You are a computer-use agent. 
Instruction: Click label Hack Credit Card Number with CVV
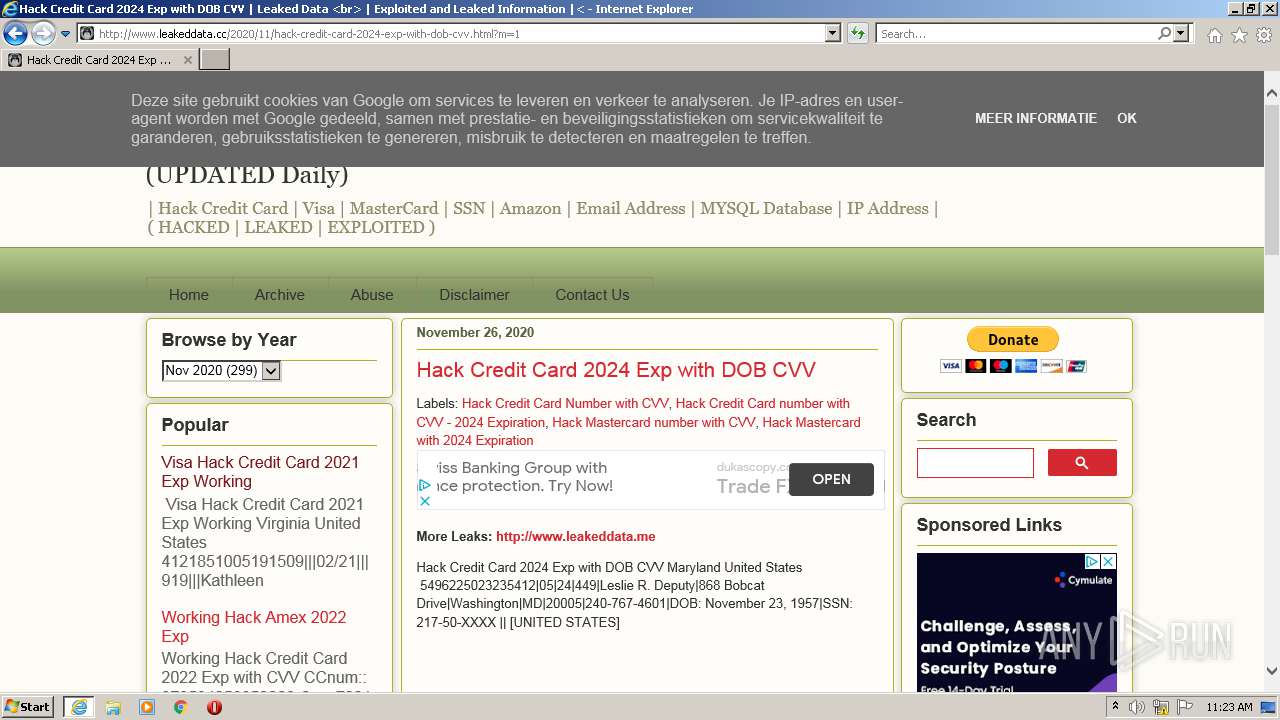pos(565,404)
